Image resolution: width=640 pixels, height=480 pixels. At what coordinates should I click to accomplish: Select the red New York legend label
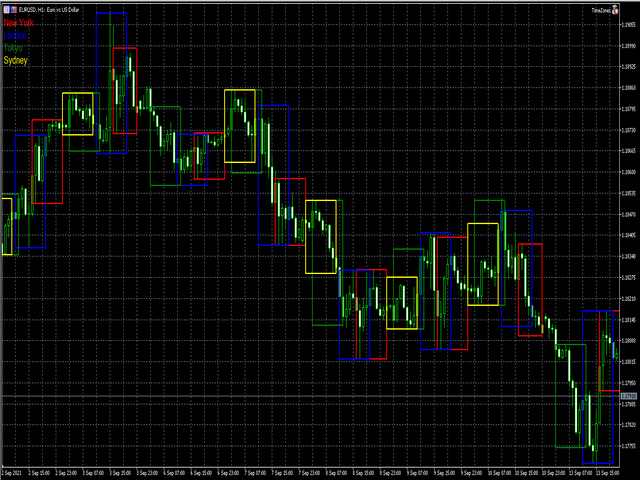tap(18, 23)
